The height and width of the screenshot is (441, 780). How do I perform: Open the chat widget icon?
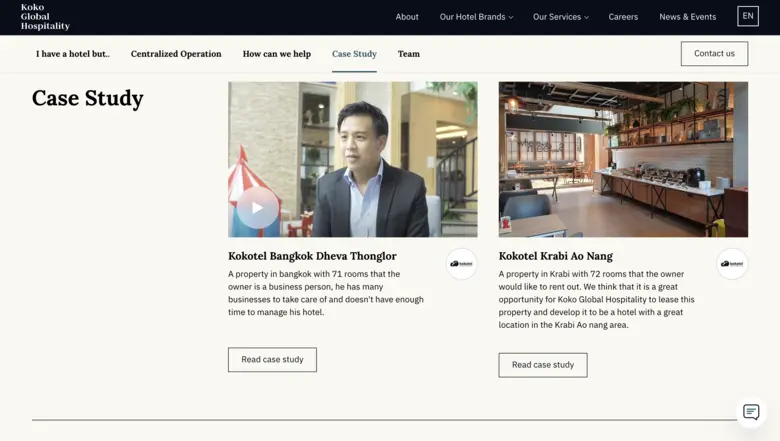point(751,412)
